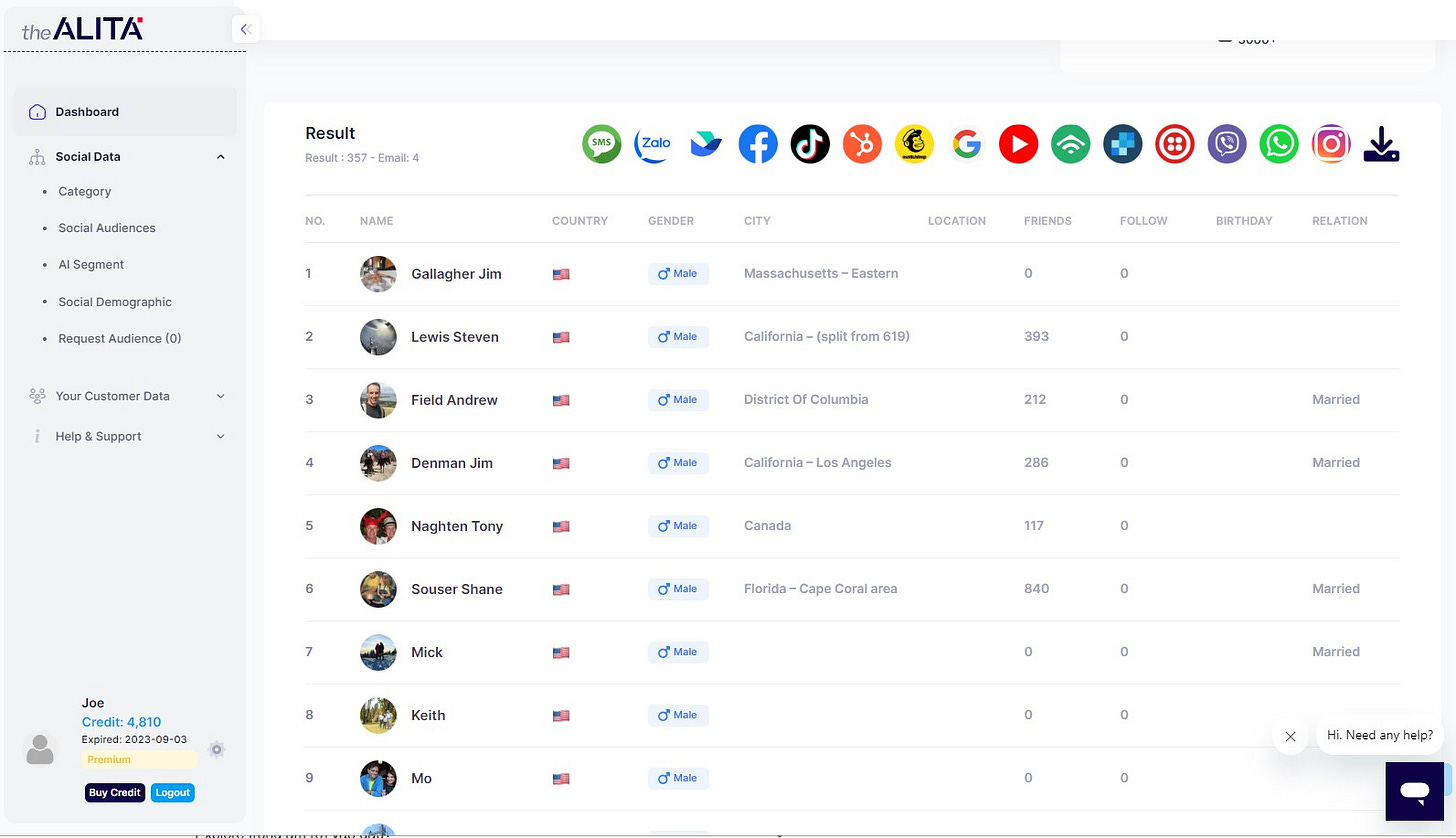
Task: Click the Instagram icon
Action: click(x=1331, y=145)
